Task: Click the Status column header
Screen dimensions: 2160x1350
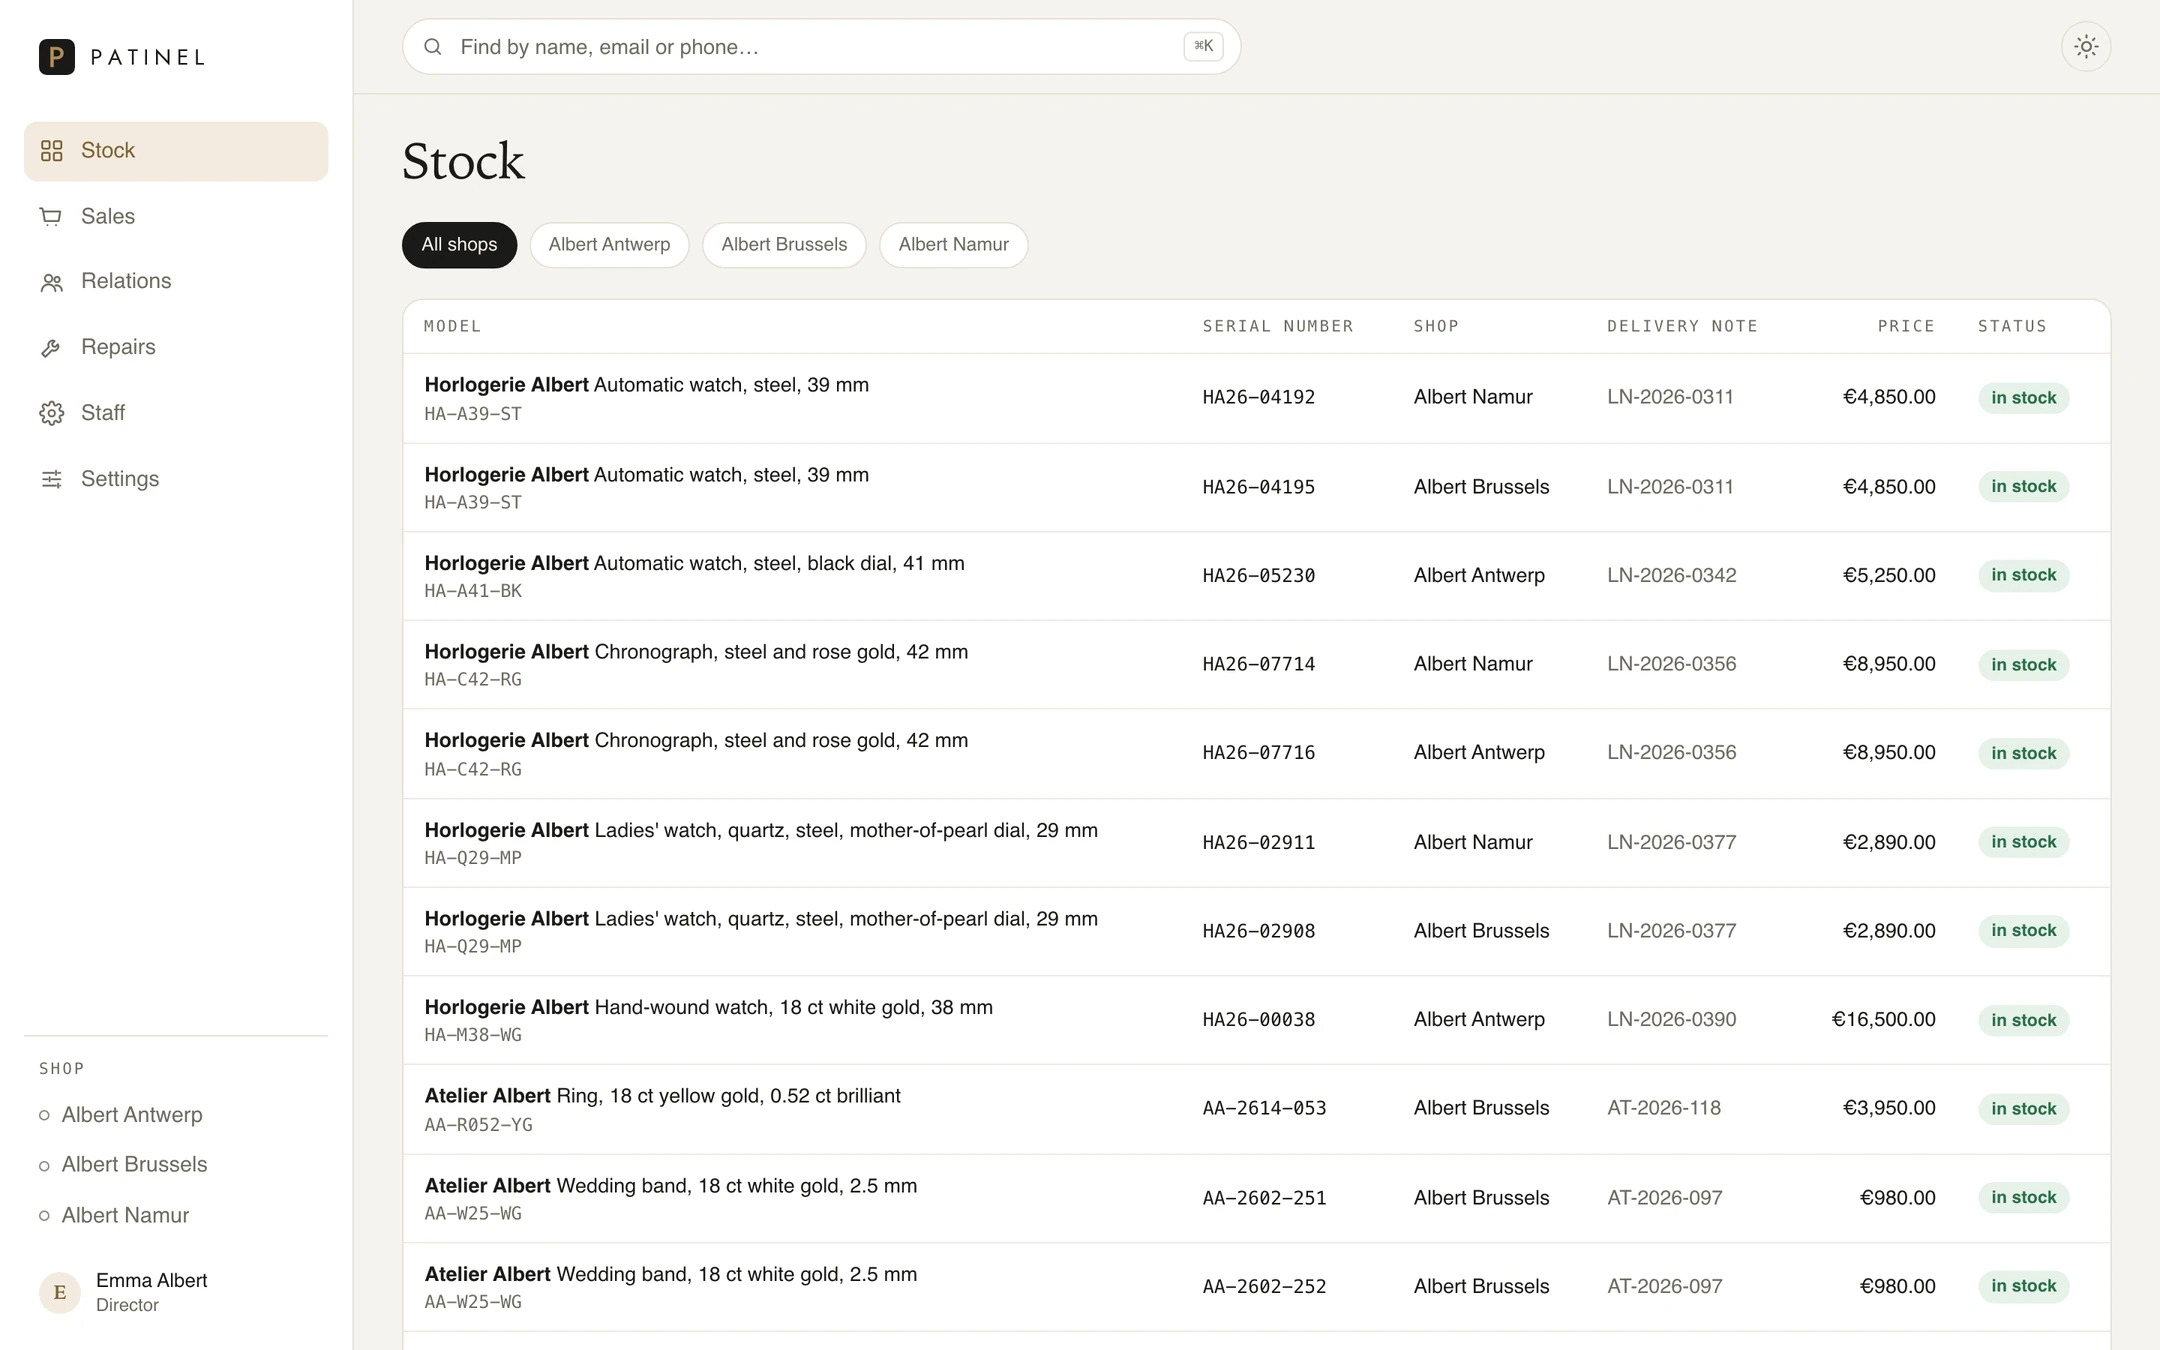Action: [2012, 327]
